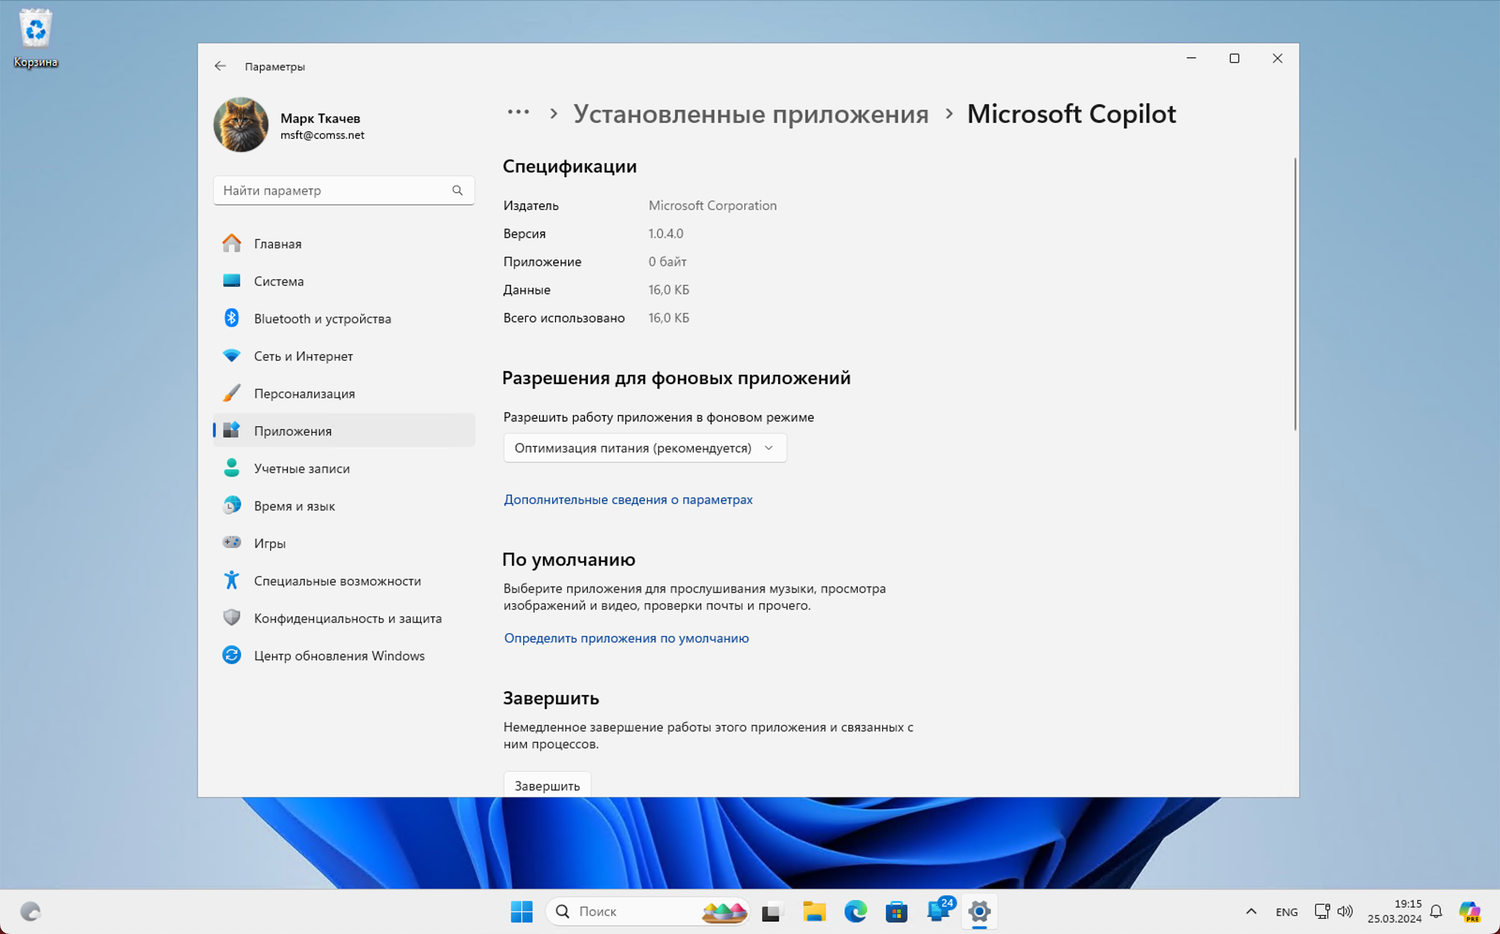1500x934 pixels.
Task: Click the taskbar Поиск search box
Action: 648,911
